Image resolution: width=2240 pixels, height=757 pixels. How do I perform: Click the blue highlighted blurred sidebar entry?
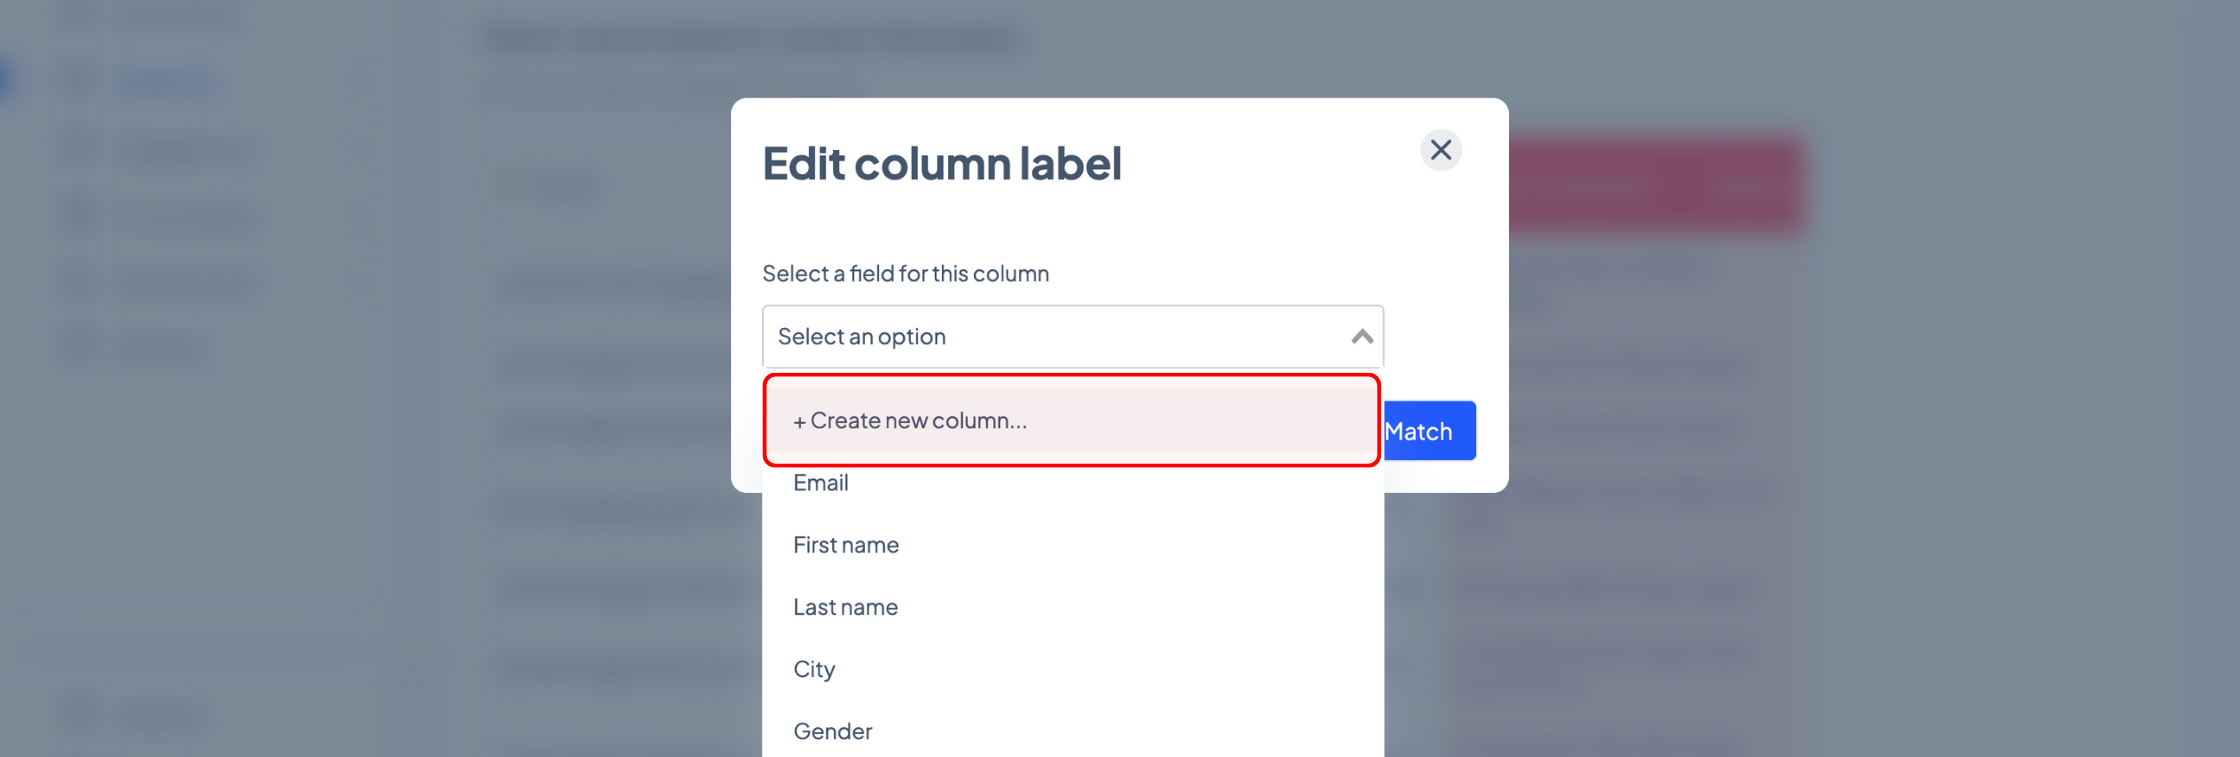167,84
